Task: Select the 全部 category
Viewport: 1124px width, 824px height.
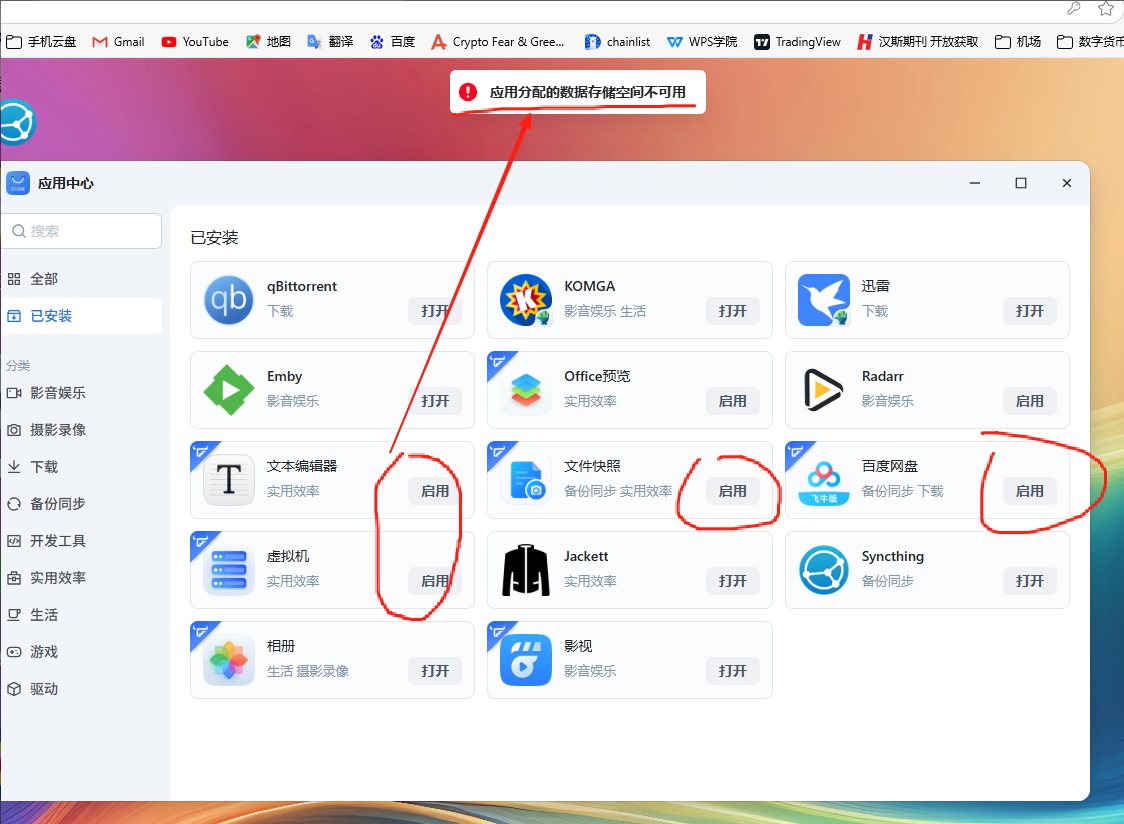Action: (x=81, y=279)
